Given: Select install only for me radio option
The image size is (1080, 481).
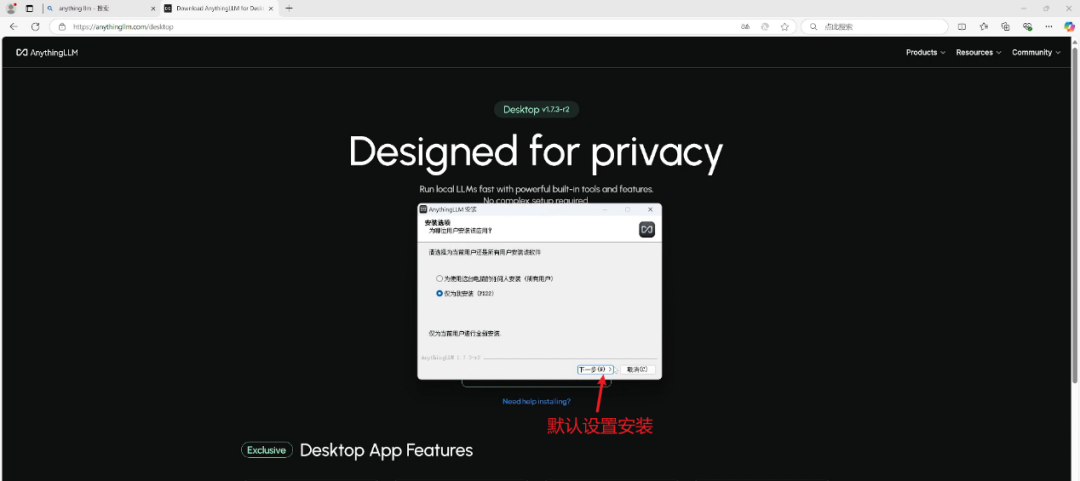Looking at the screenshot, I should point(439,293).
